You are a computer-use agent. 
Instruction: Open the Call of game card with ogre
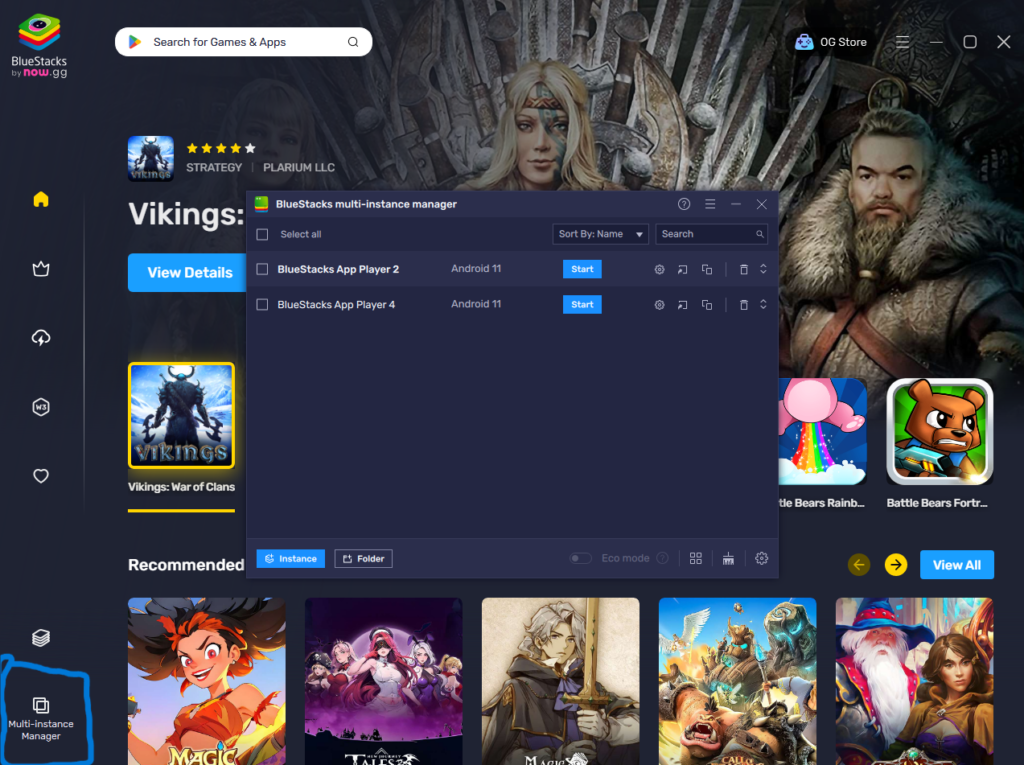click(x=737, y=681)
